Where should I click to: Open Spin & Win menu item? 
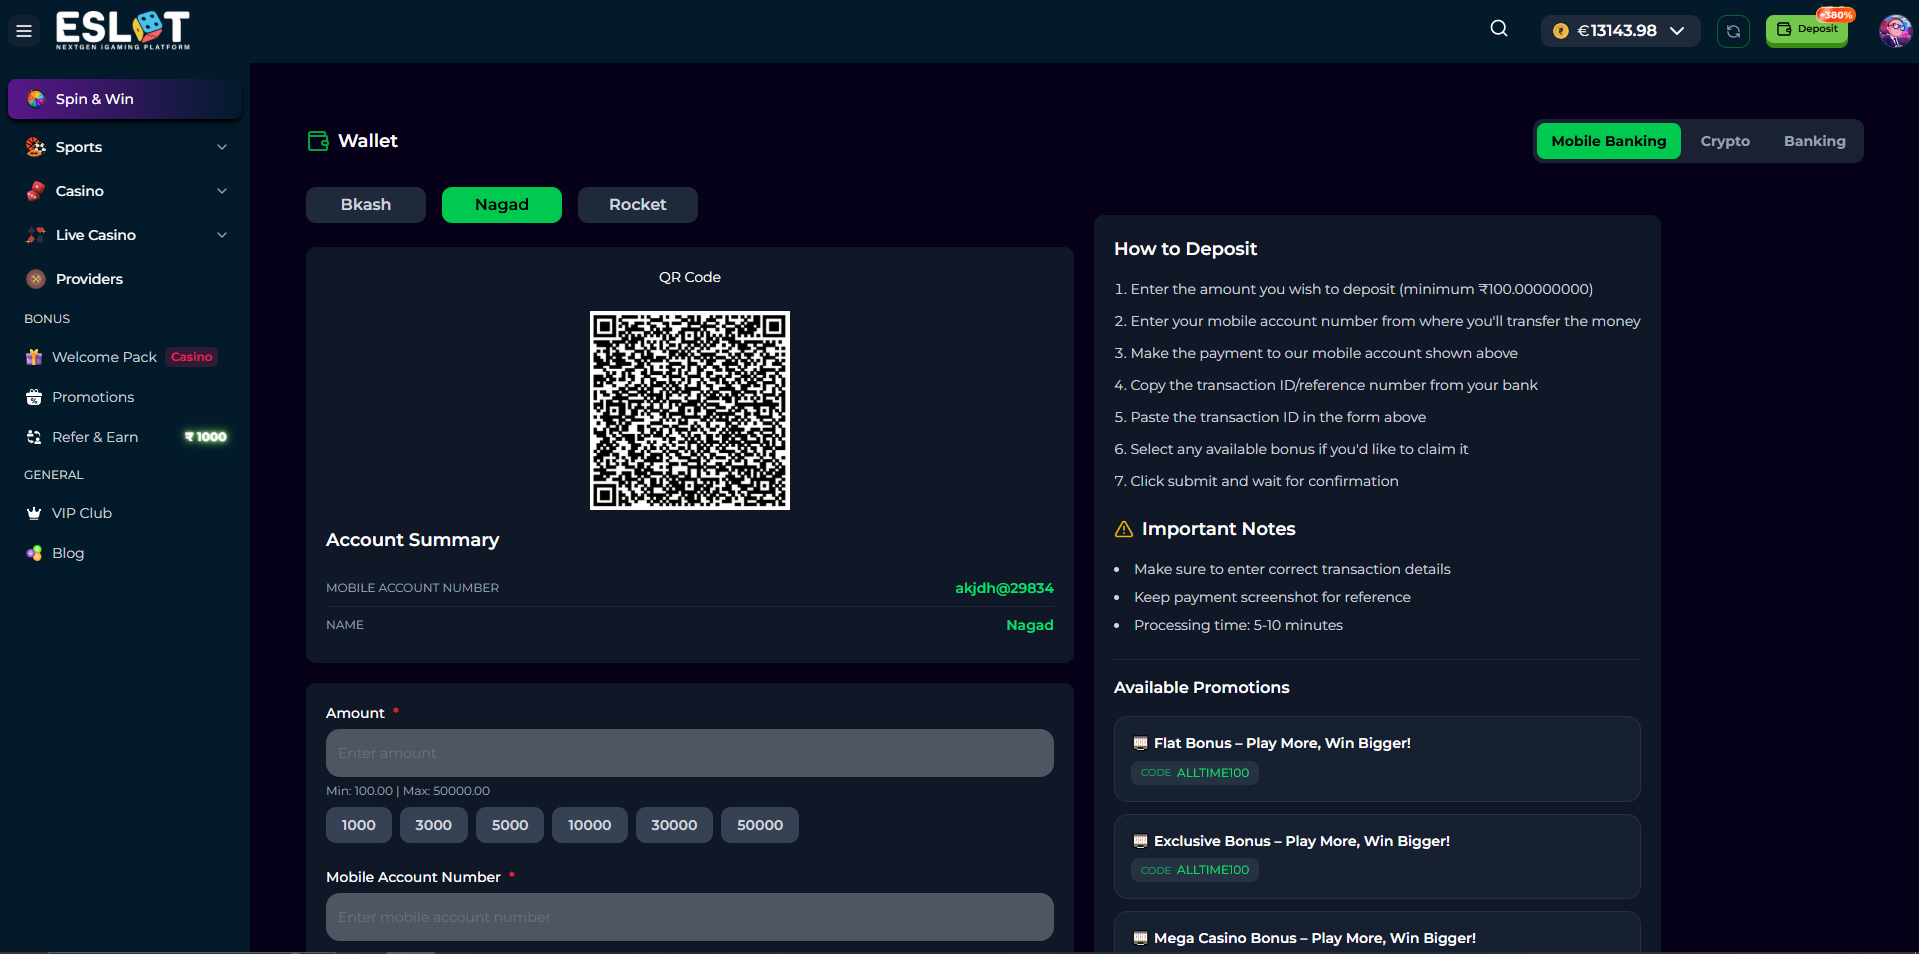125,99
